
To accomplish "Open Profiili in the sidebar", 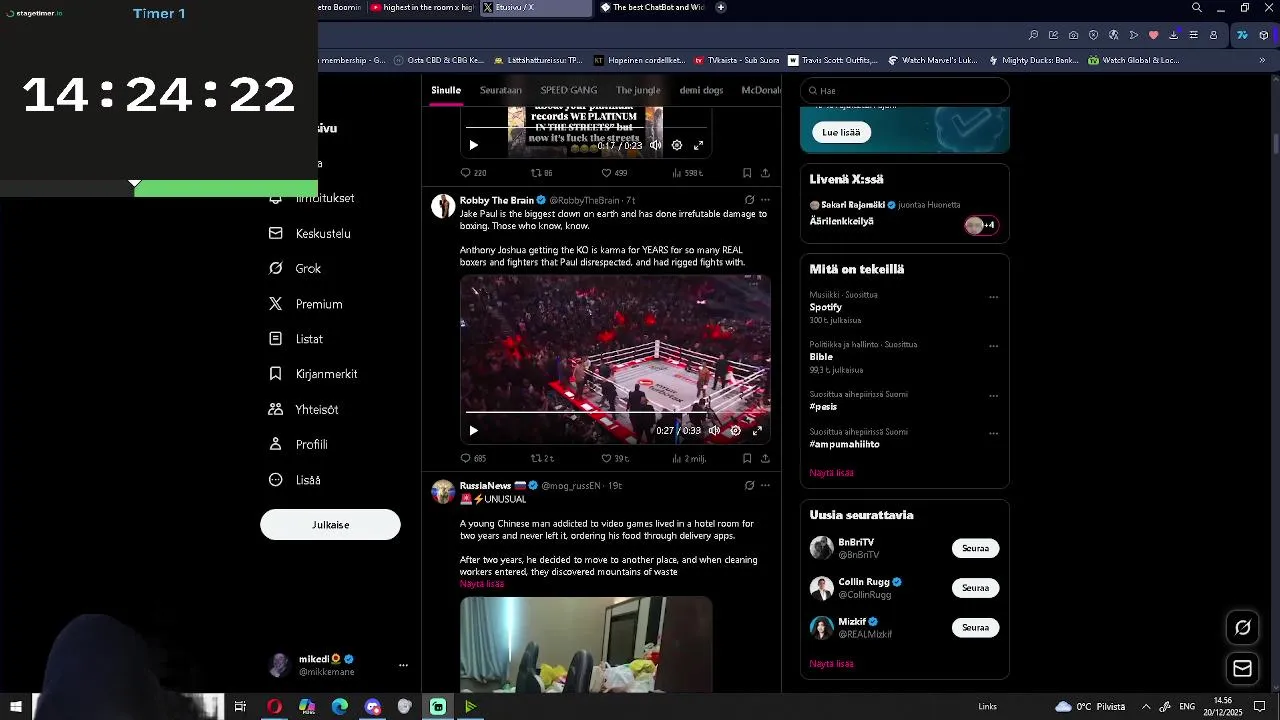I will click(298, 444).
